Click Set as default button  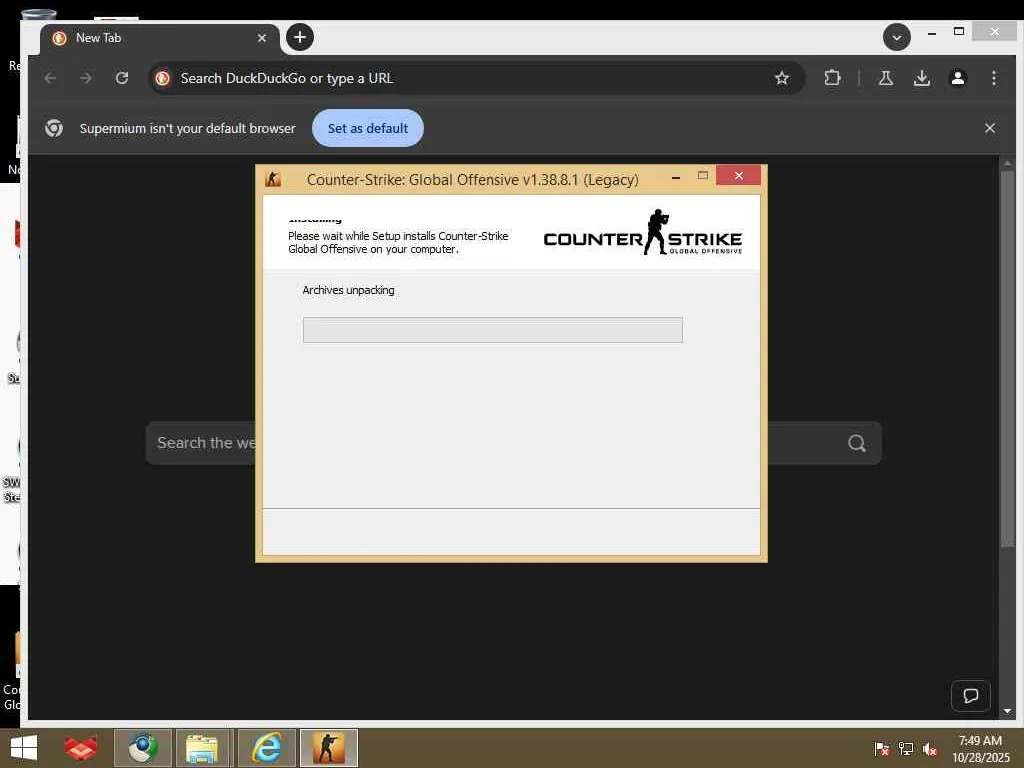368,128
